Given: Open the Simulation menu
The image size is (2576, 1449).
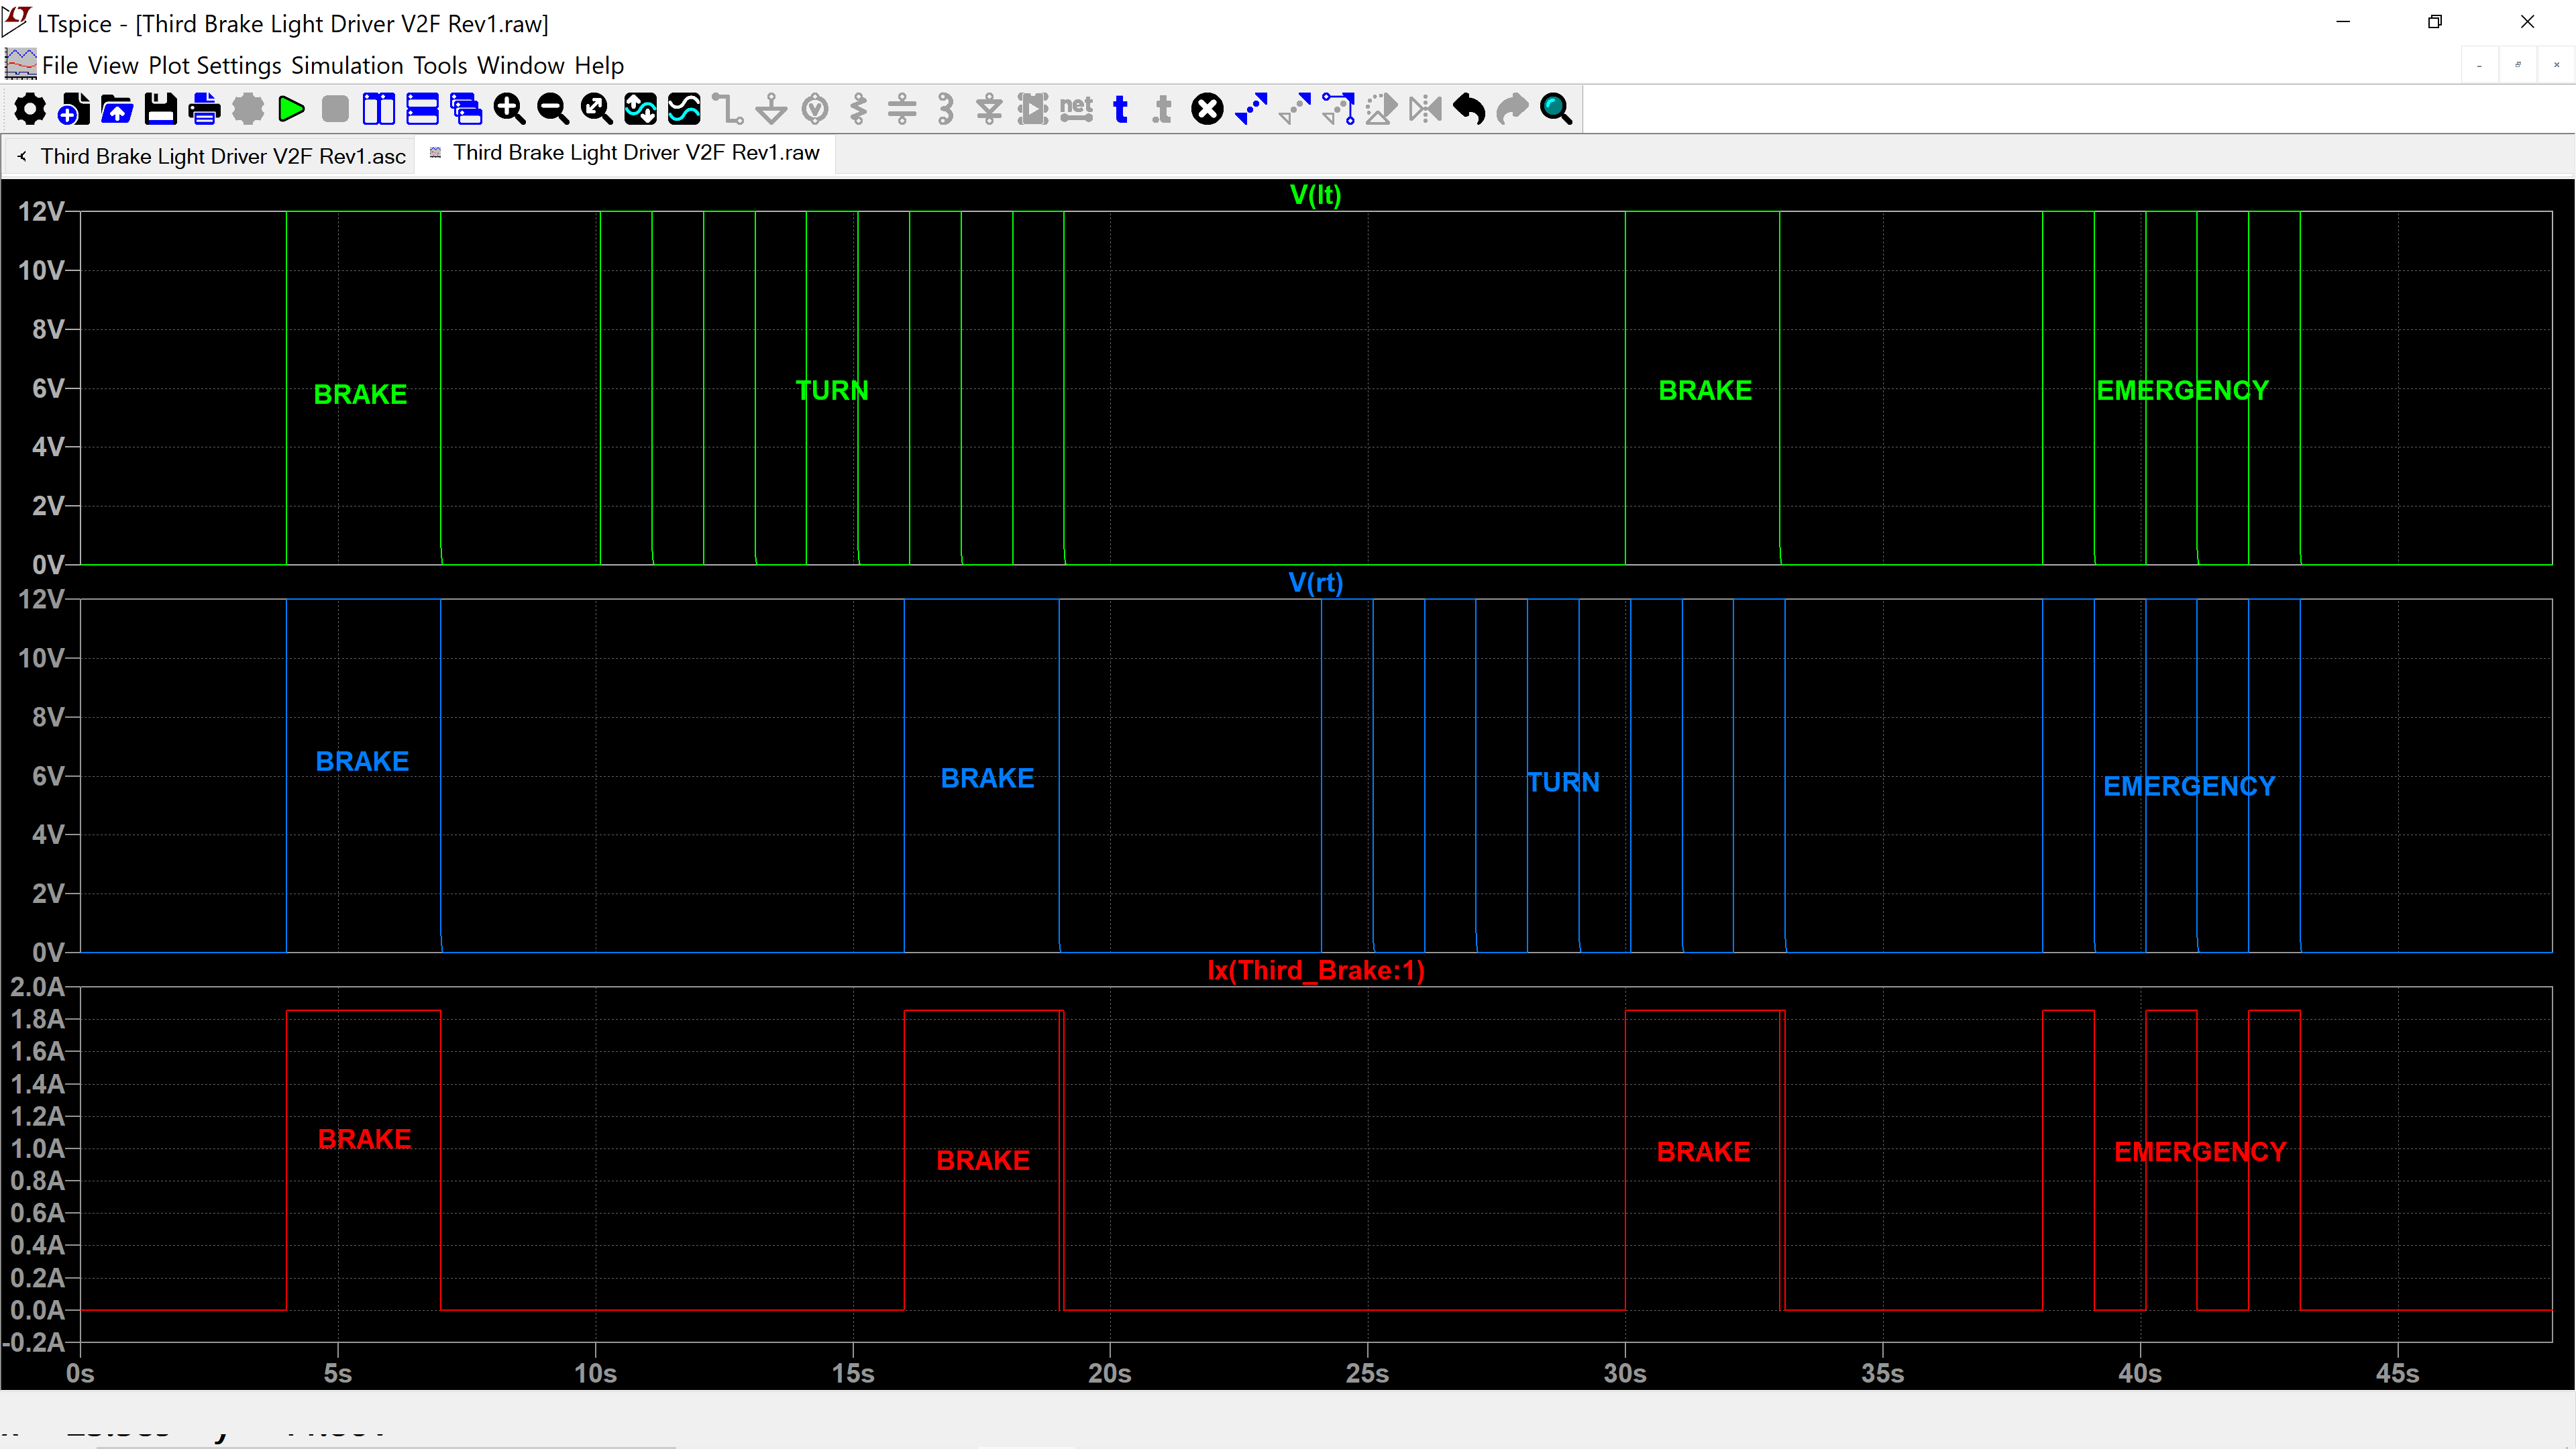Looking at the screenshot, I should click(x=347, y=66).
